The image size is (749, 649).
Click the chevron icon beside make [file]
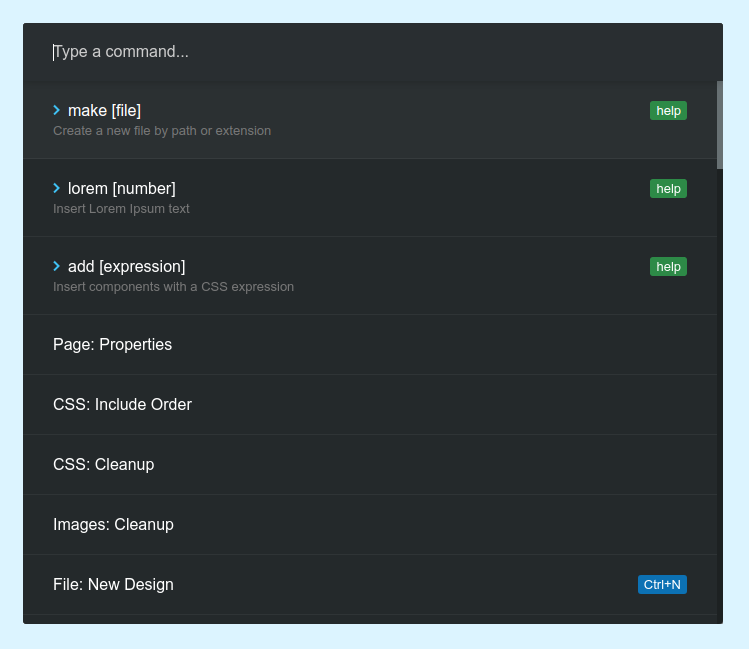click(x=57, y=110)
